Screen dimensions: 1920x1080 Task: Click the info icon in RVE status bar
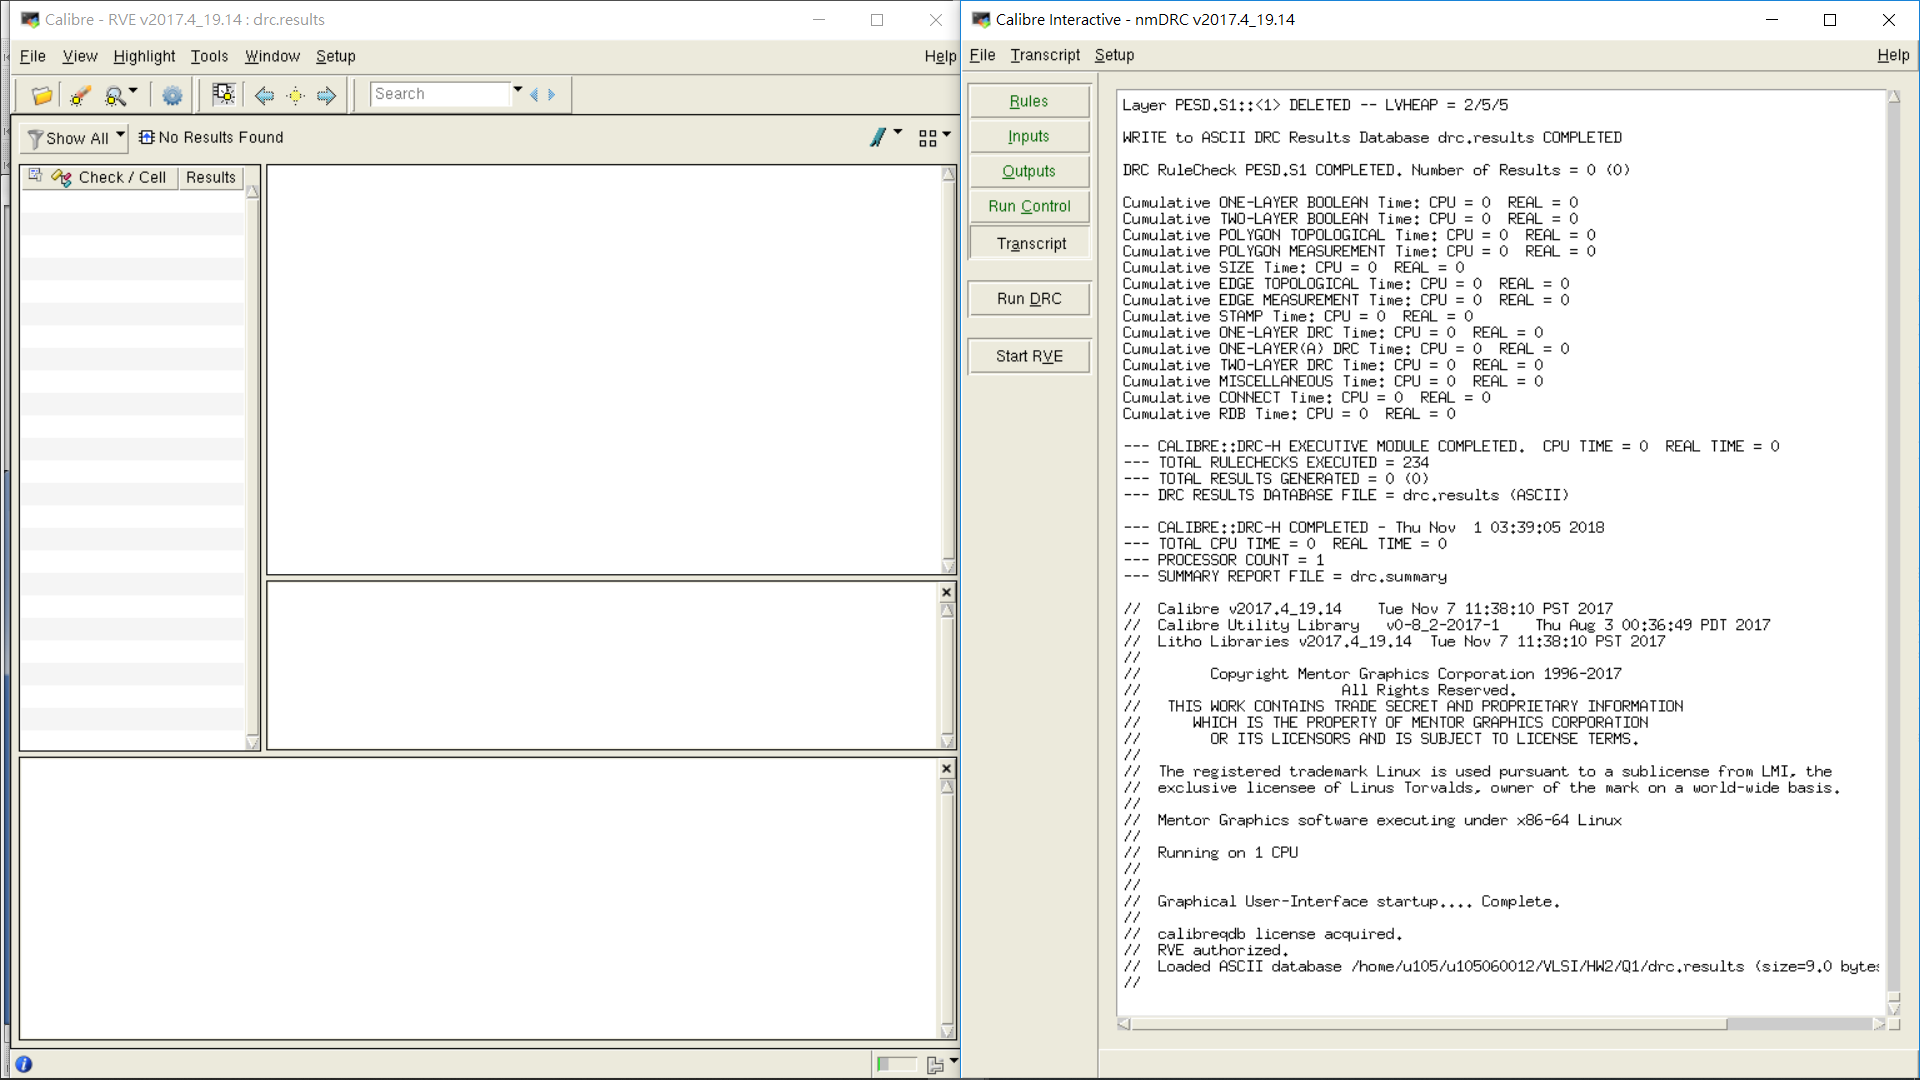24,1064
